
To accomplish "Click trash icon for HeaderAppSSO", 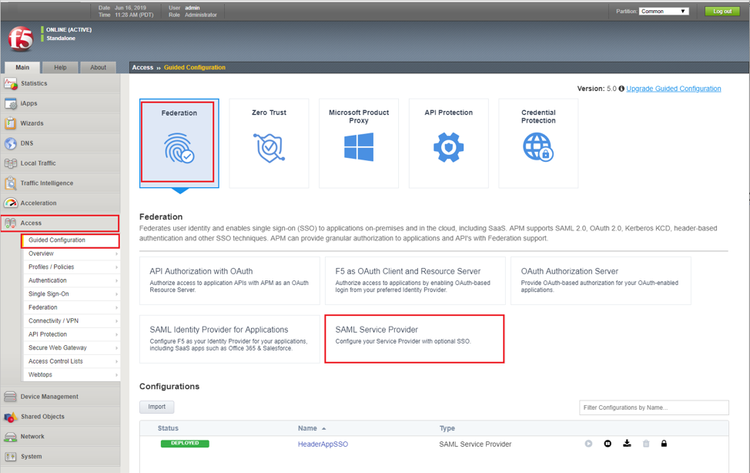I will click(x=646, y=444).
